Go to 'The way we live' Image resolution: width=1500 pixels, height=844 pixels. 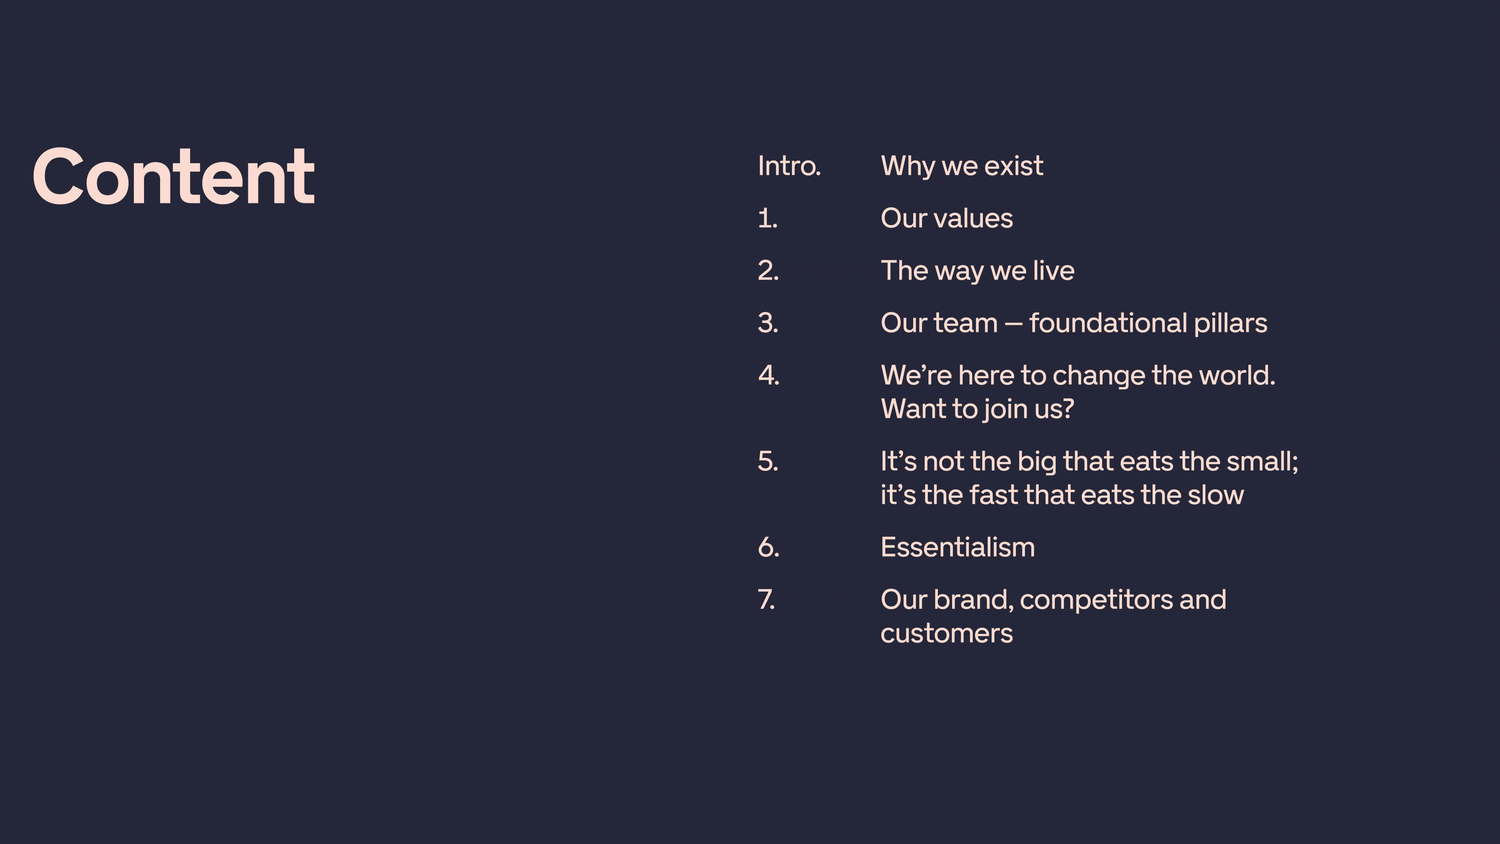[977, 271]
